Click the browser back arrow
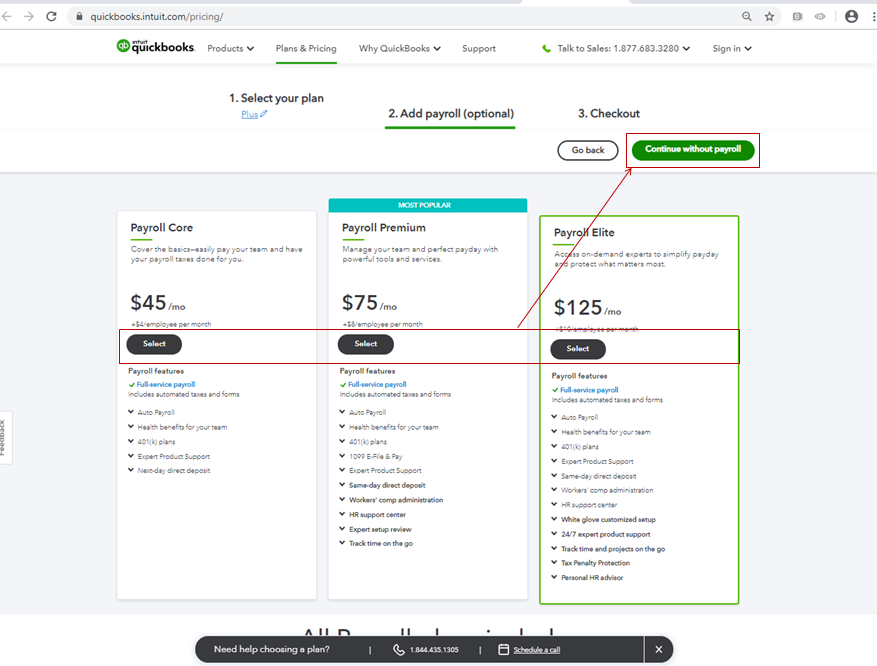Image resolution: width=877 pixels, height=666 pixels. 7,17
